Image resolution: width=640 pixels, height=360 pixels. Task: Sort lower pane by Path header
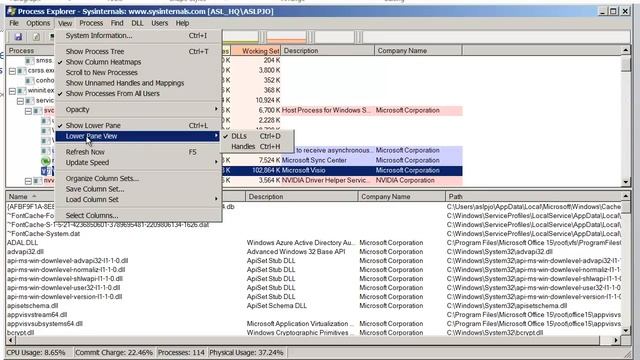pos(533,196)
